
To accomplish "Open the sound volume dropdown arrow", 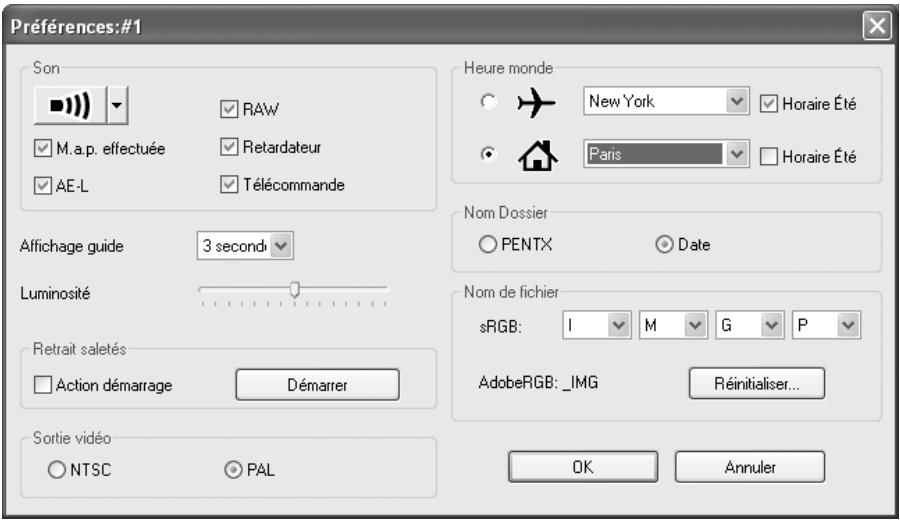I will pos(117,105).
